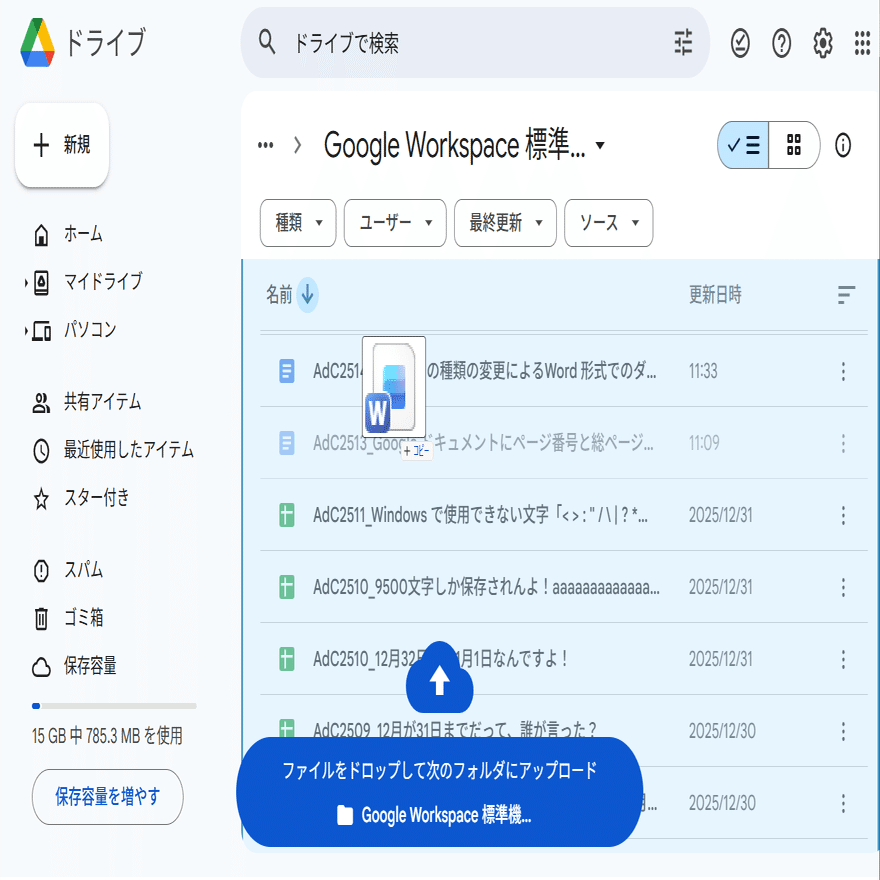
Task: Open the search options filter icon
Action: pos(682,42)
